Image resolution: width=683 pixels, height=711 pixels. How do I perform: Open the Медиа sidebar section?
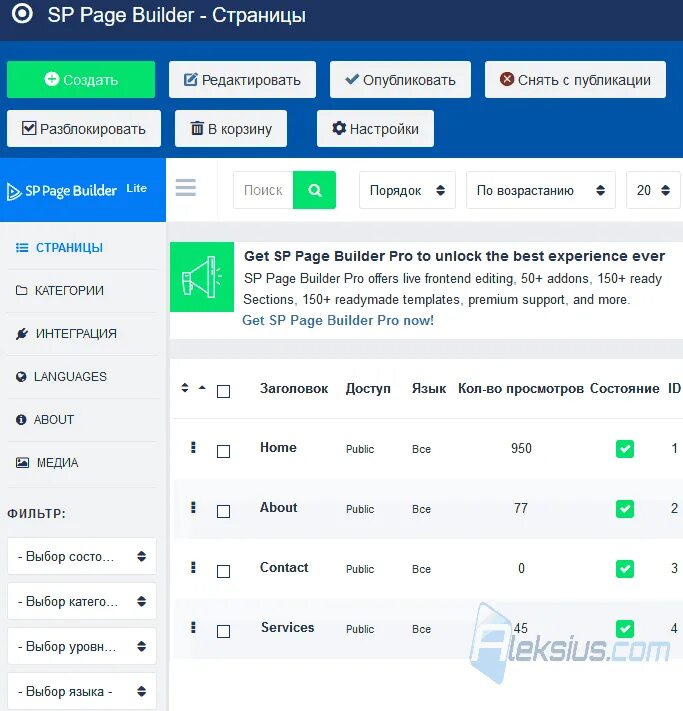coord(47,463)
